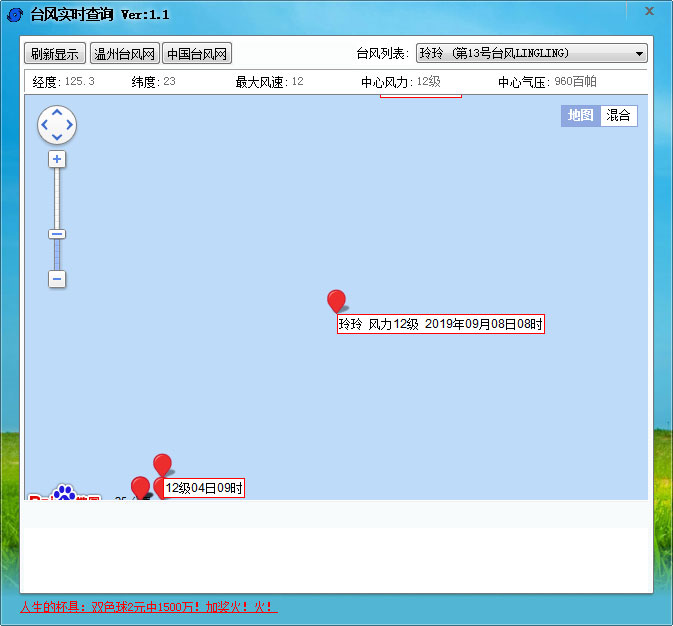The height and width of the screenshot is (626, 673).
Task: Open 温州台风网 website button
Action: point(124,53)
